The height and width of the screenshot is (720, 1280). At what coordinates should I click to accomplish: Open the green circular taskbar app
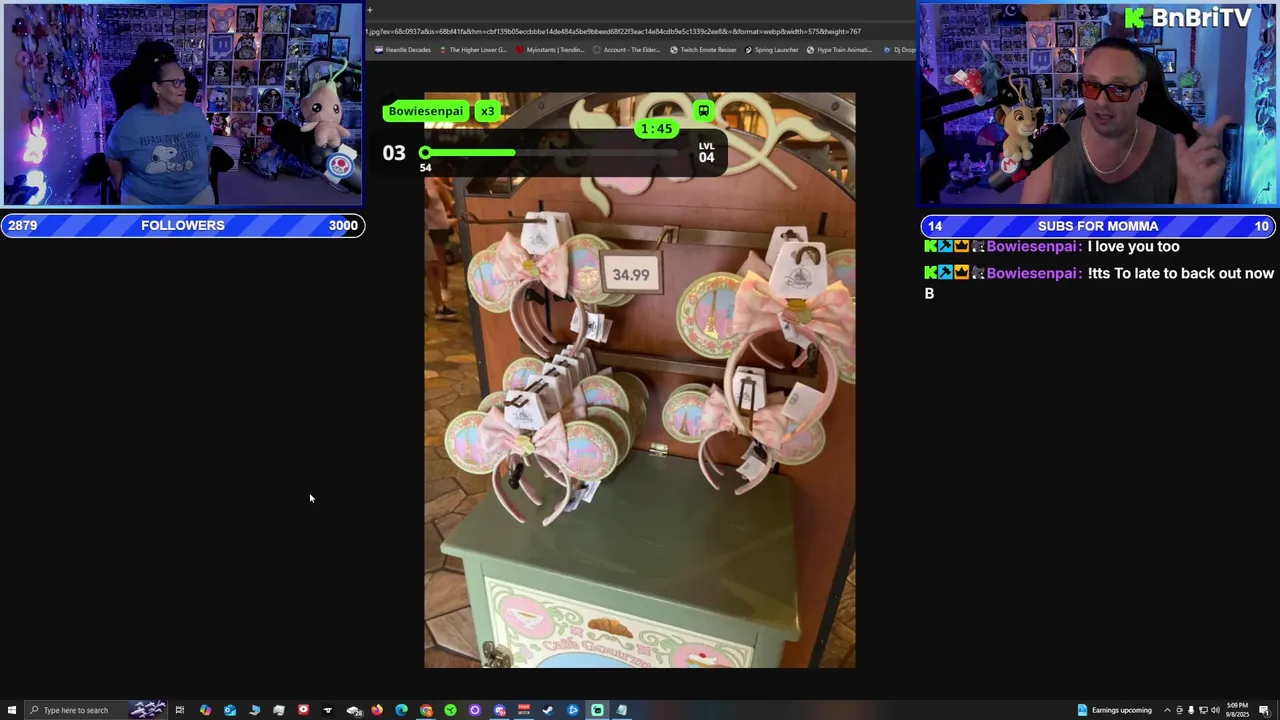point(450,710)
